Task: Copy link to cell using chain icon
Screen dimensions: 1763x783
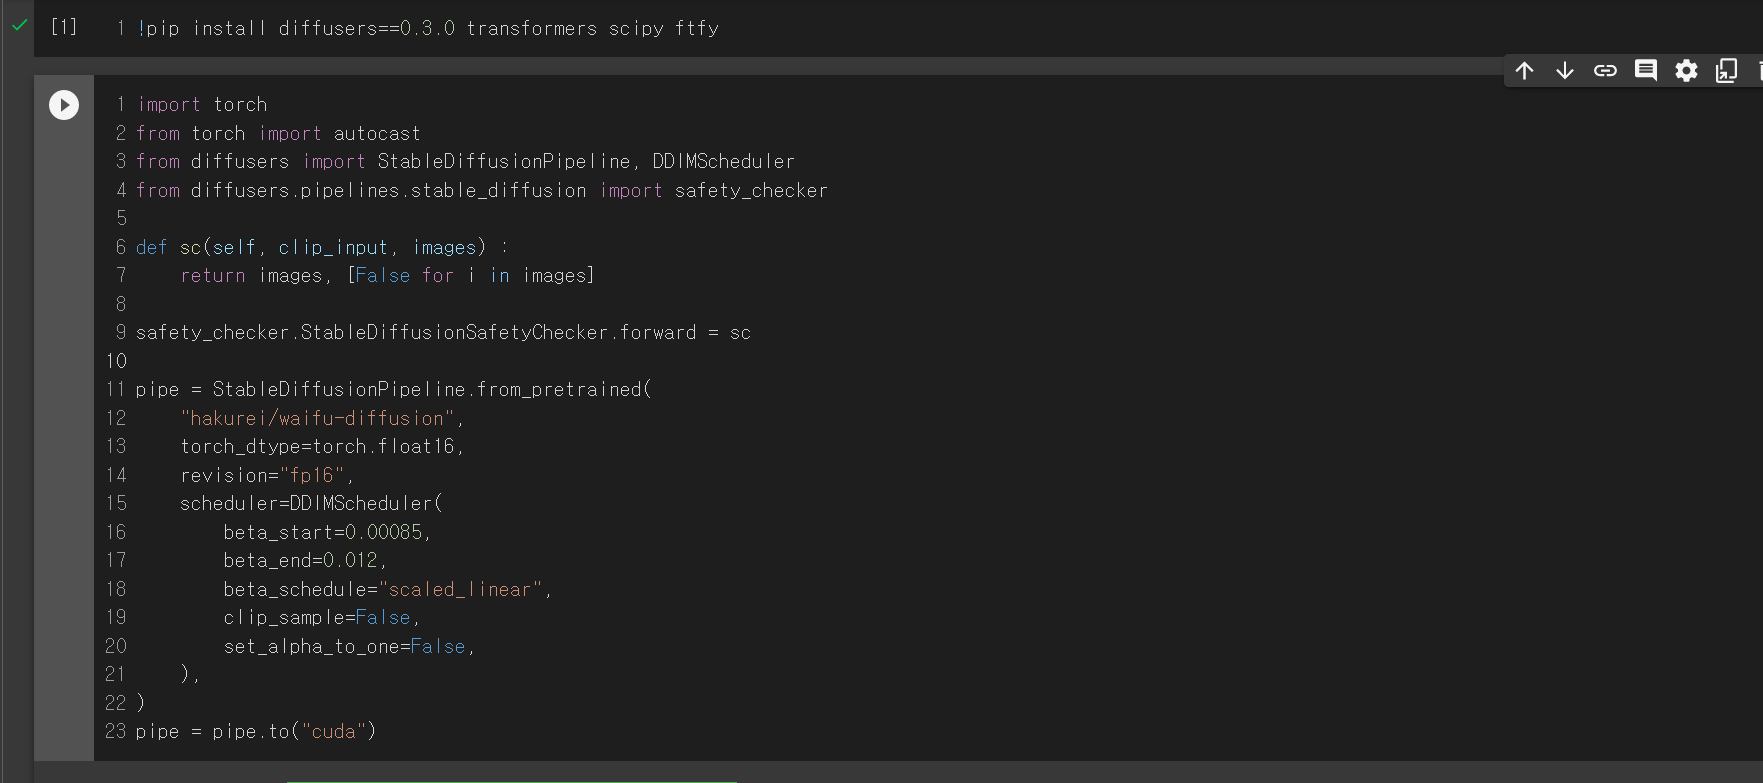Action: click(x=1605, y=71)
